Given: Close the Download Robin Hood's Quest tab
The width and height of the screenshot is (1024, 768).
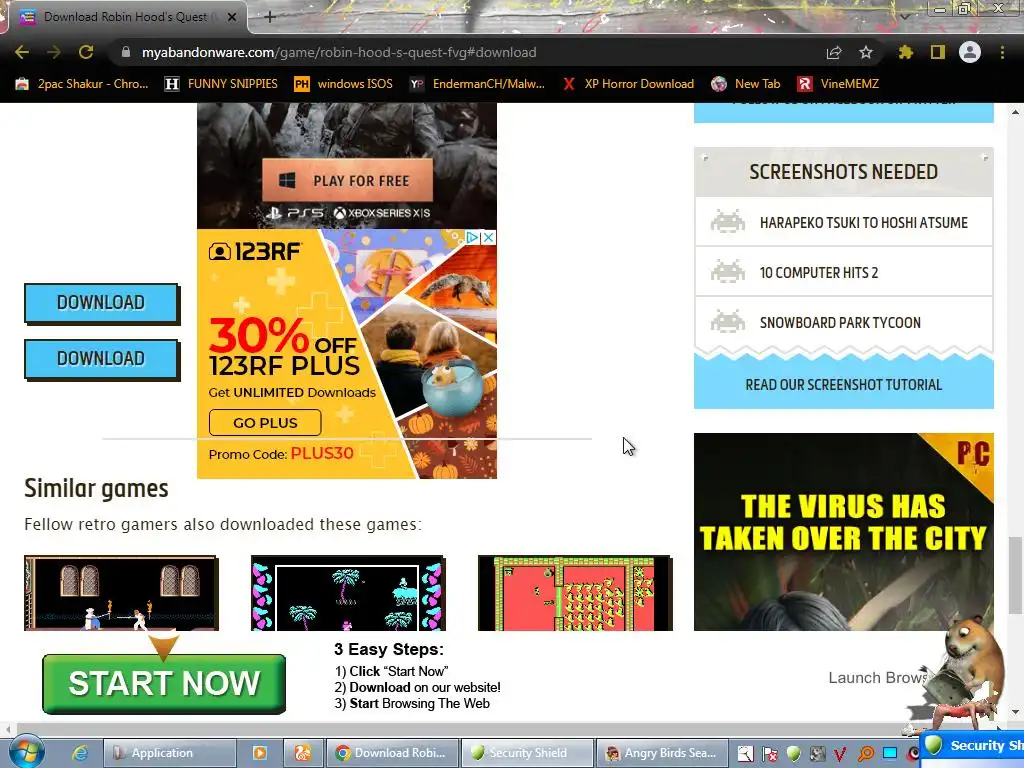Looking at the screenshot, I should click(232, 17).
